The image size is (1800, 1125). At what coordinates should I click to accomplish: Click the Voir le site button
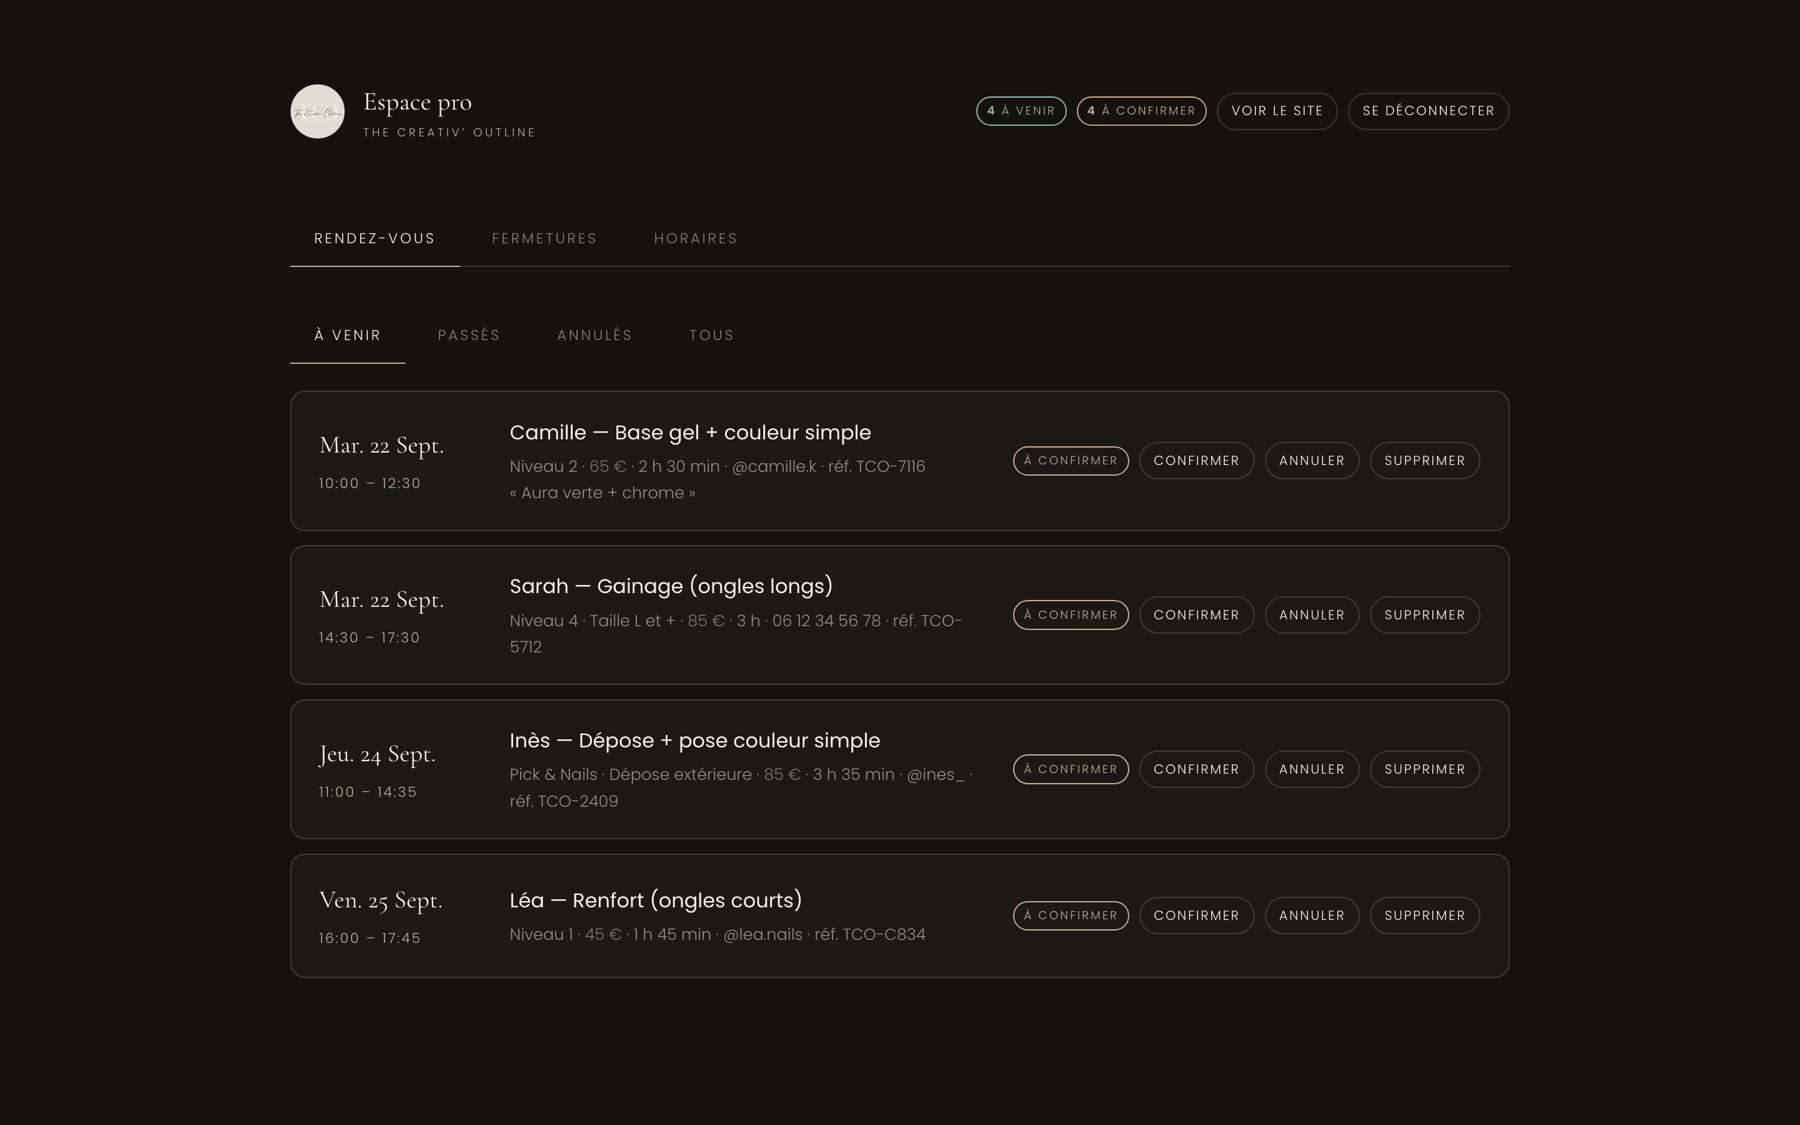[1277, 111]
